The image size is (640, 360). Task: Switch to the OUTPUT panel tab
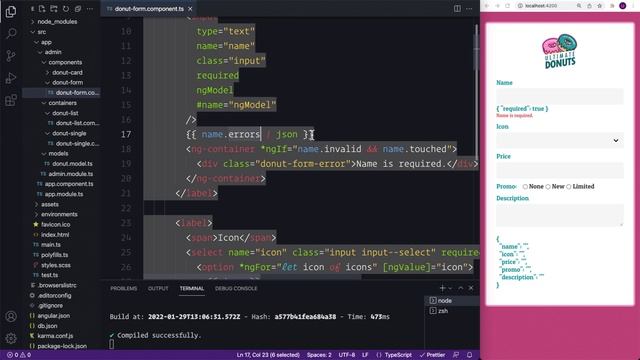pyautogui.click(x=158, y=288)
